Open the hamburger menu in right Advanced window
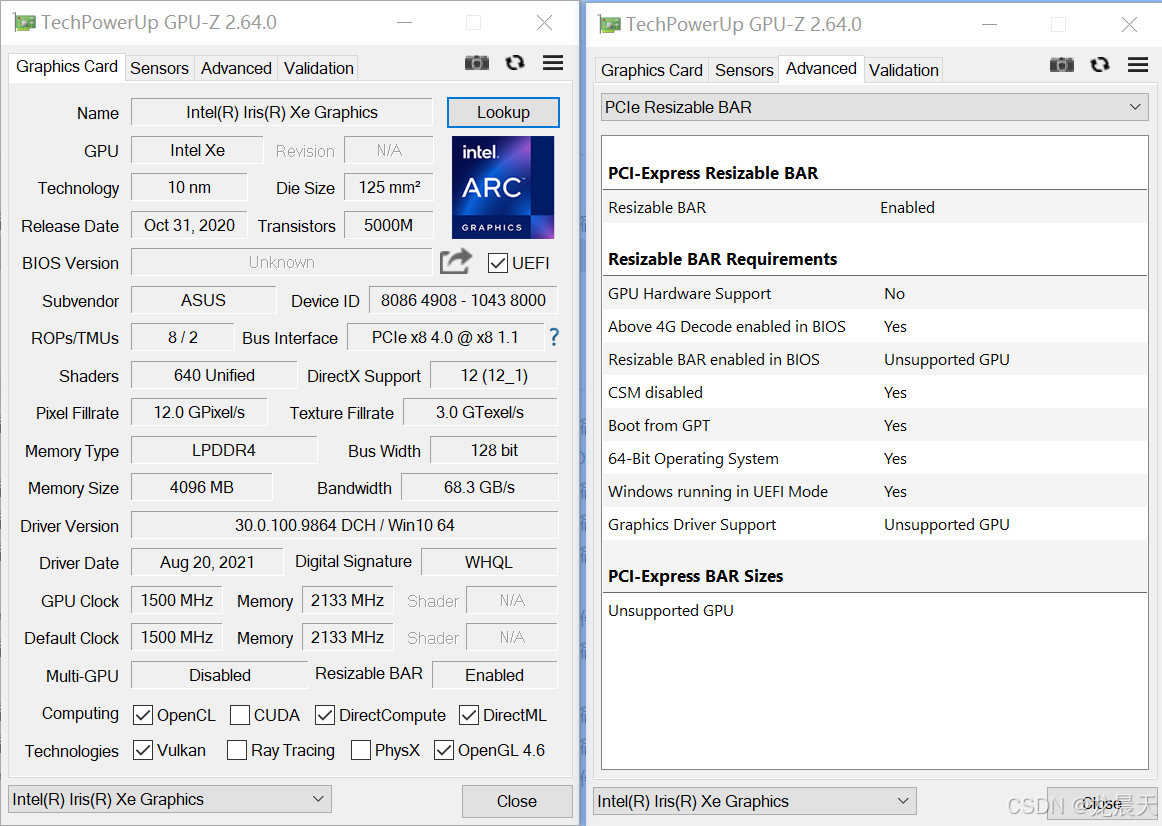Screen dimensions: 1162x826 tap(1138, 65)
